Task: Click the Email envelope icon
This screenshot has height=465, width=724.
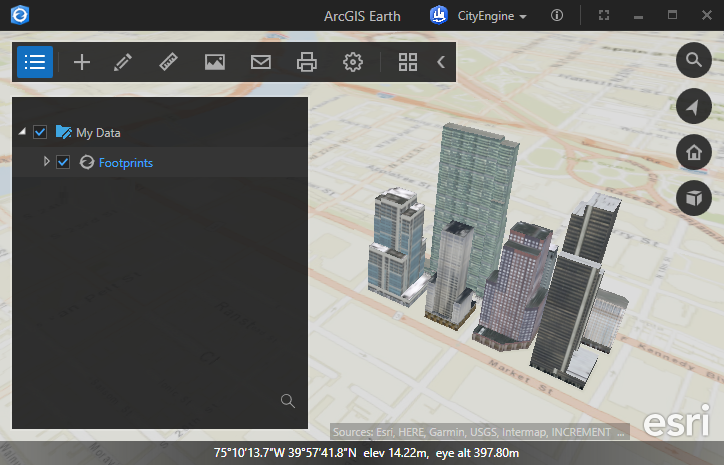Action: coord(261,62)
